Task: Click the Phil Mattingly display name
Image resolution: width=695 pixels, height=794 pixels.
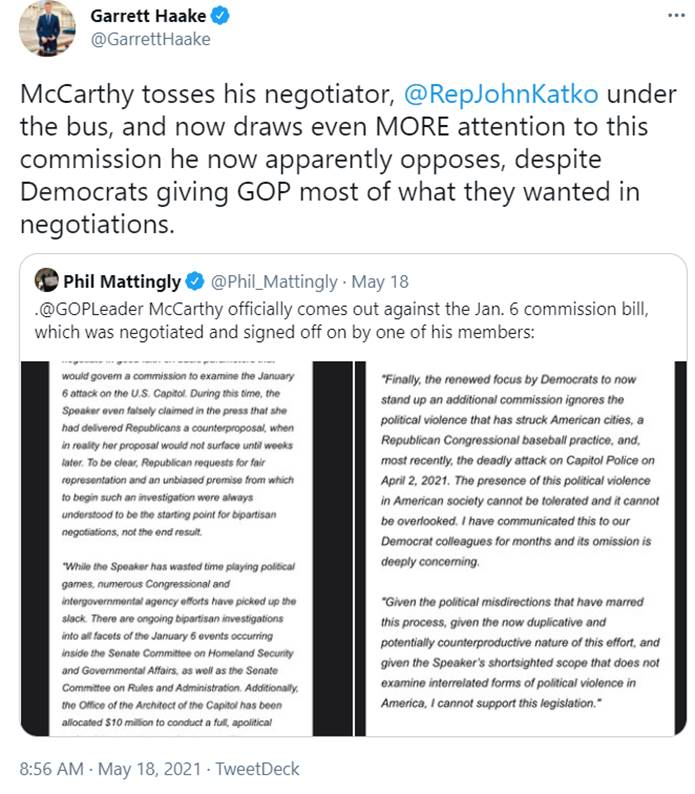Action: pos(122,282)
